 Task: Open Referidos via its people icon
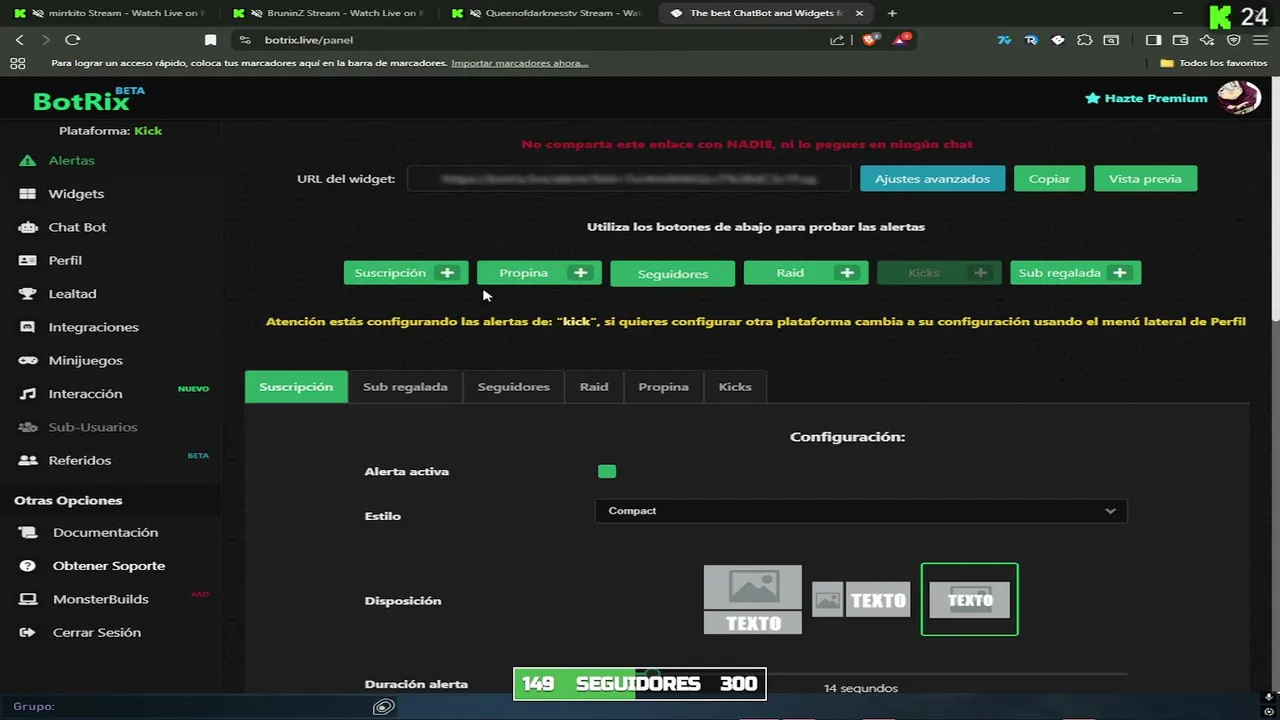click(x=28, y=460)
